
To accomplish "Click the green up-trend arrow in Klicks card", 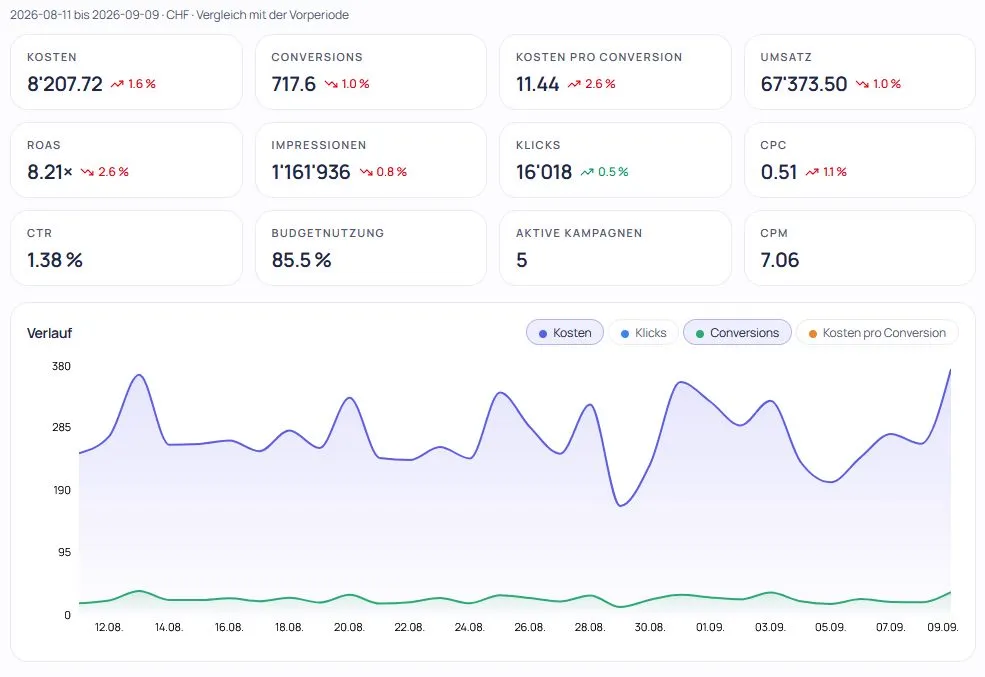I will pos(587,172).
